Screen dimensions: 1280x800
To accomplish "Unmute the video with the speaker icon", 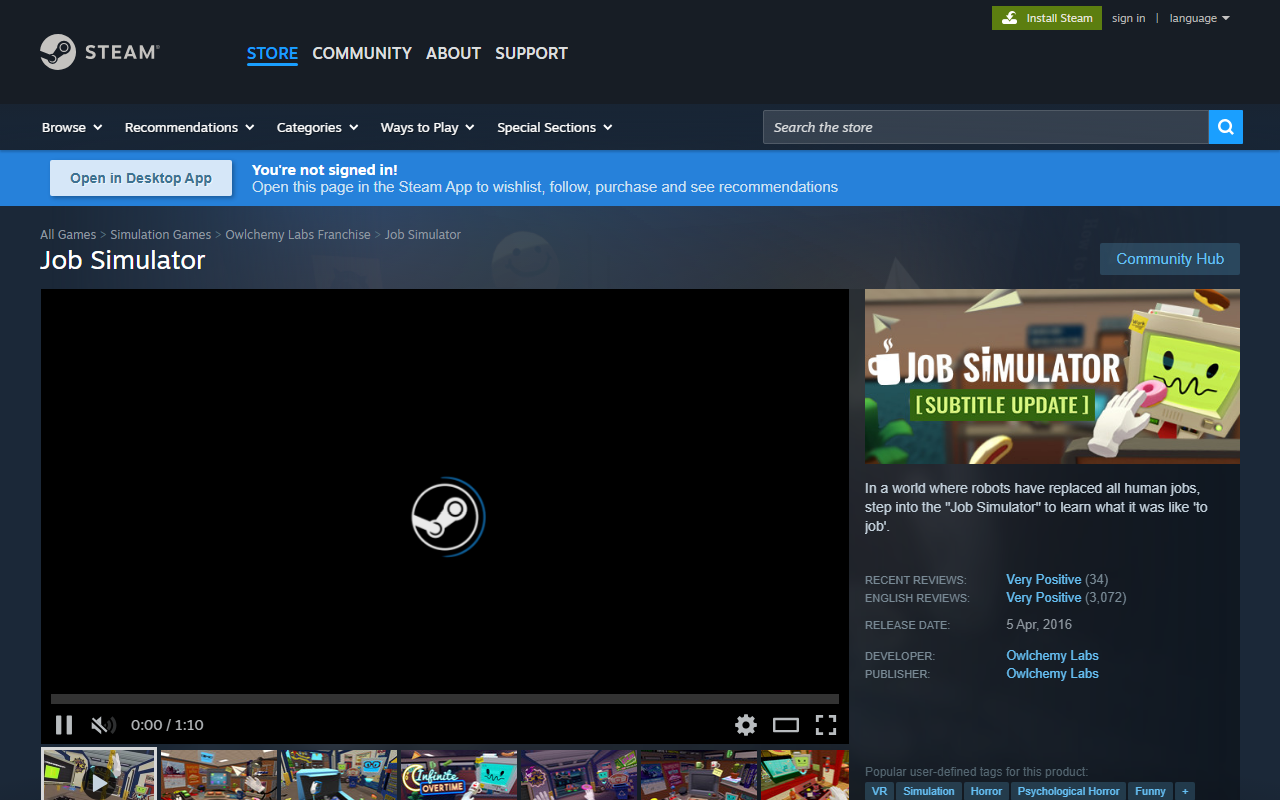I will coord(103,725).
